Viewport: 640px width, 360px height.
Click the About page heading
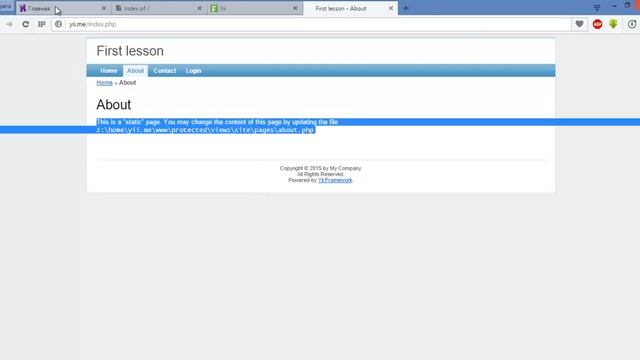click(x=114, y=105)
